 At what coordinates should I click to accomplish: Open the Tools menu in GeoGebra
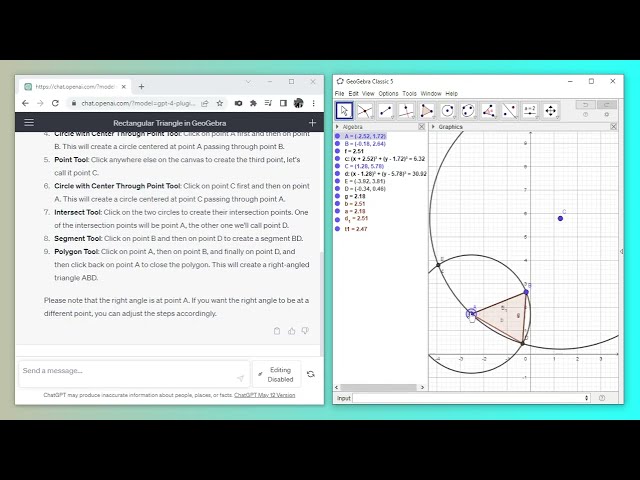point(409,93)
